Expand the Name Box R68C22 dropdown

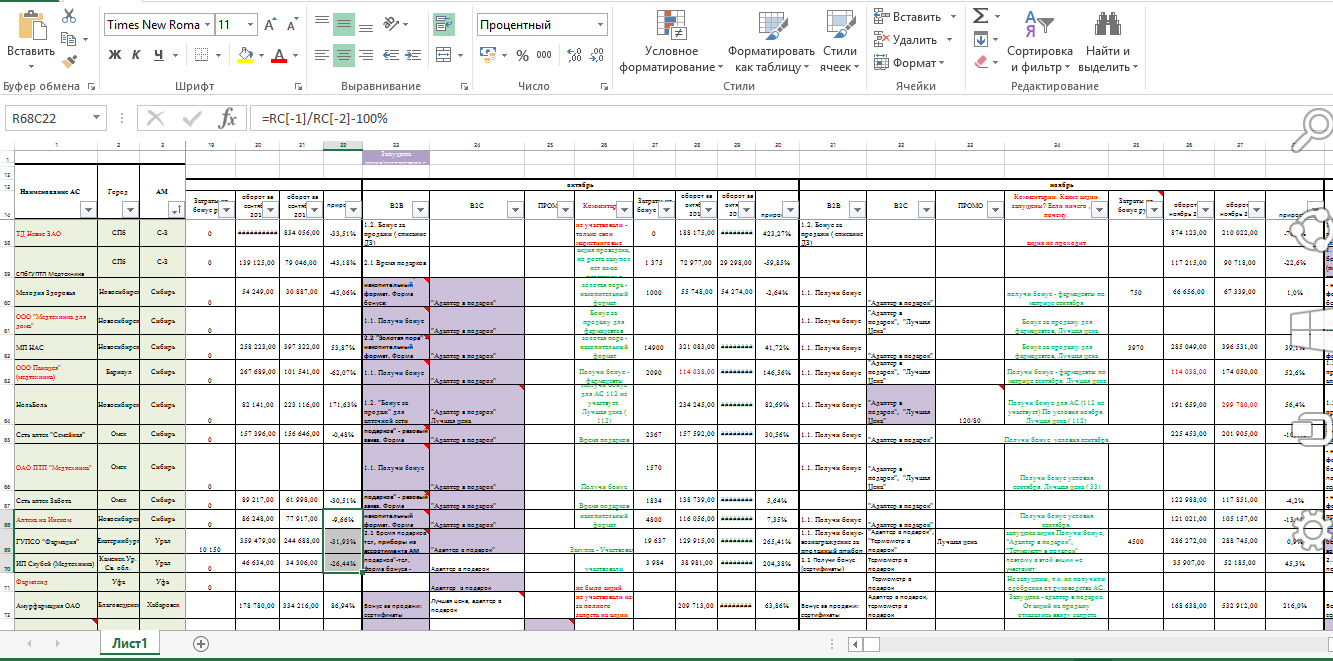[96, 118]
